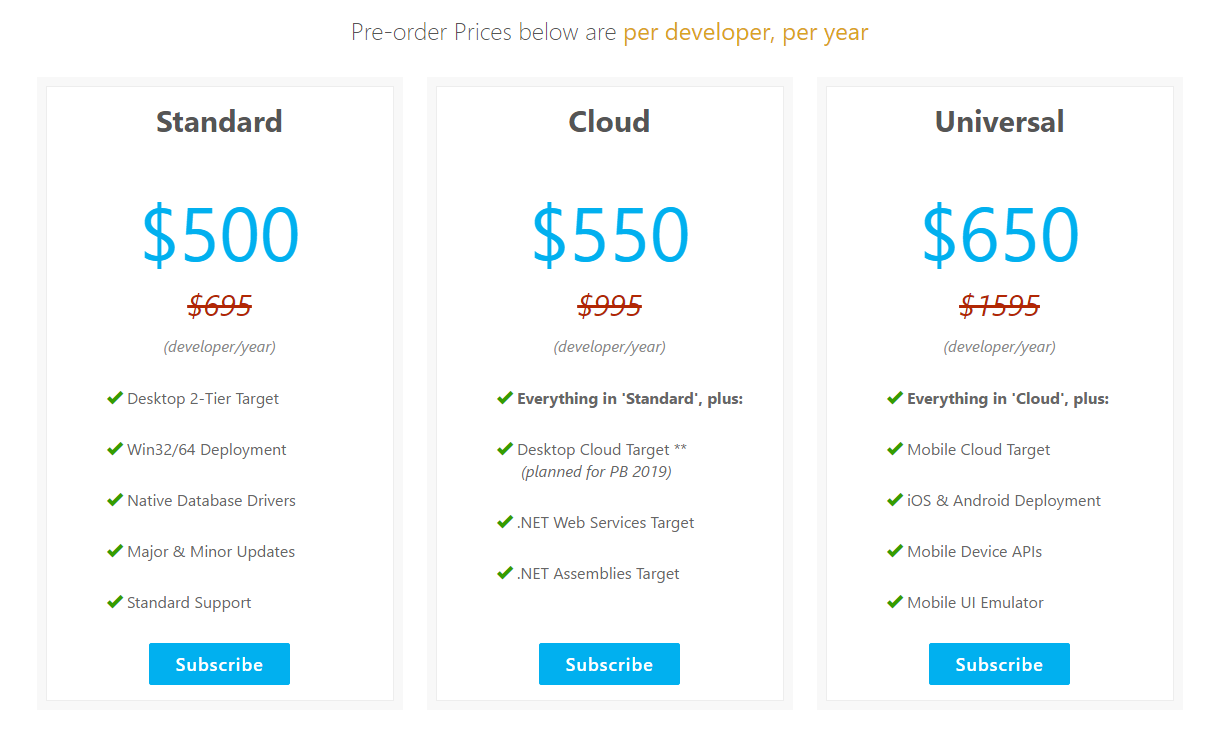Viewport: 1205px width, 733px height.
Task: Click the checkmark beside .NET Web Services Target
Action: [505, 522]
